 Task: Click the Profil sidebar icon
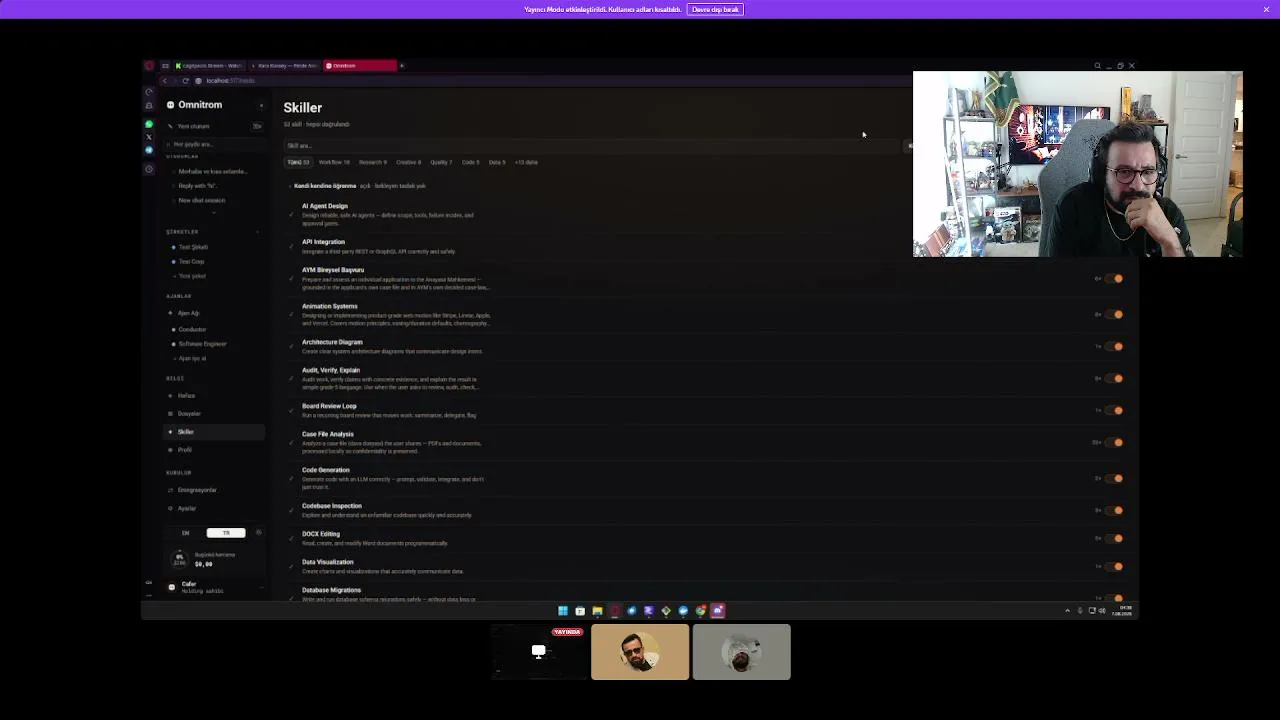tap(170, 450)
